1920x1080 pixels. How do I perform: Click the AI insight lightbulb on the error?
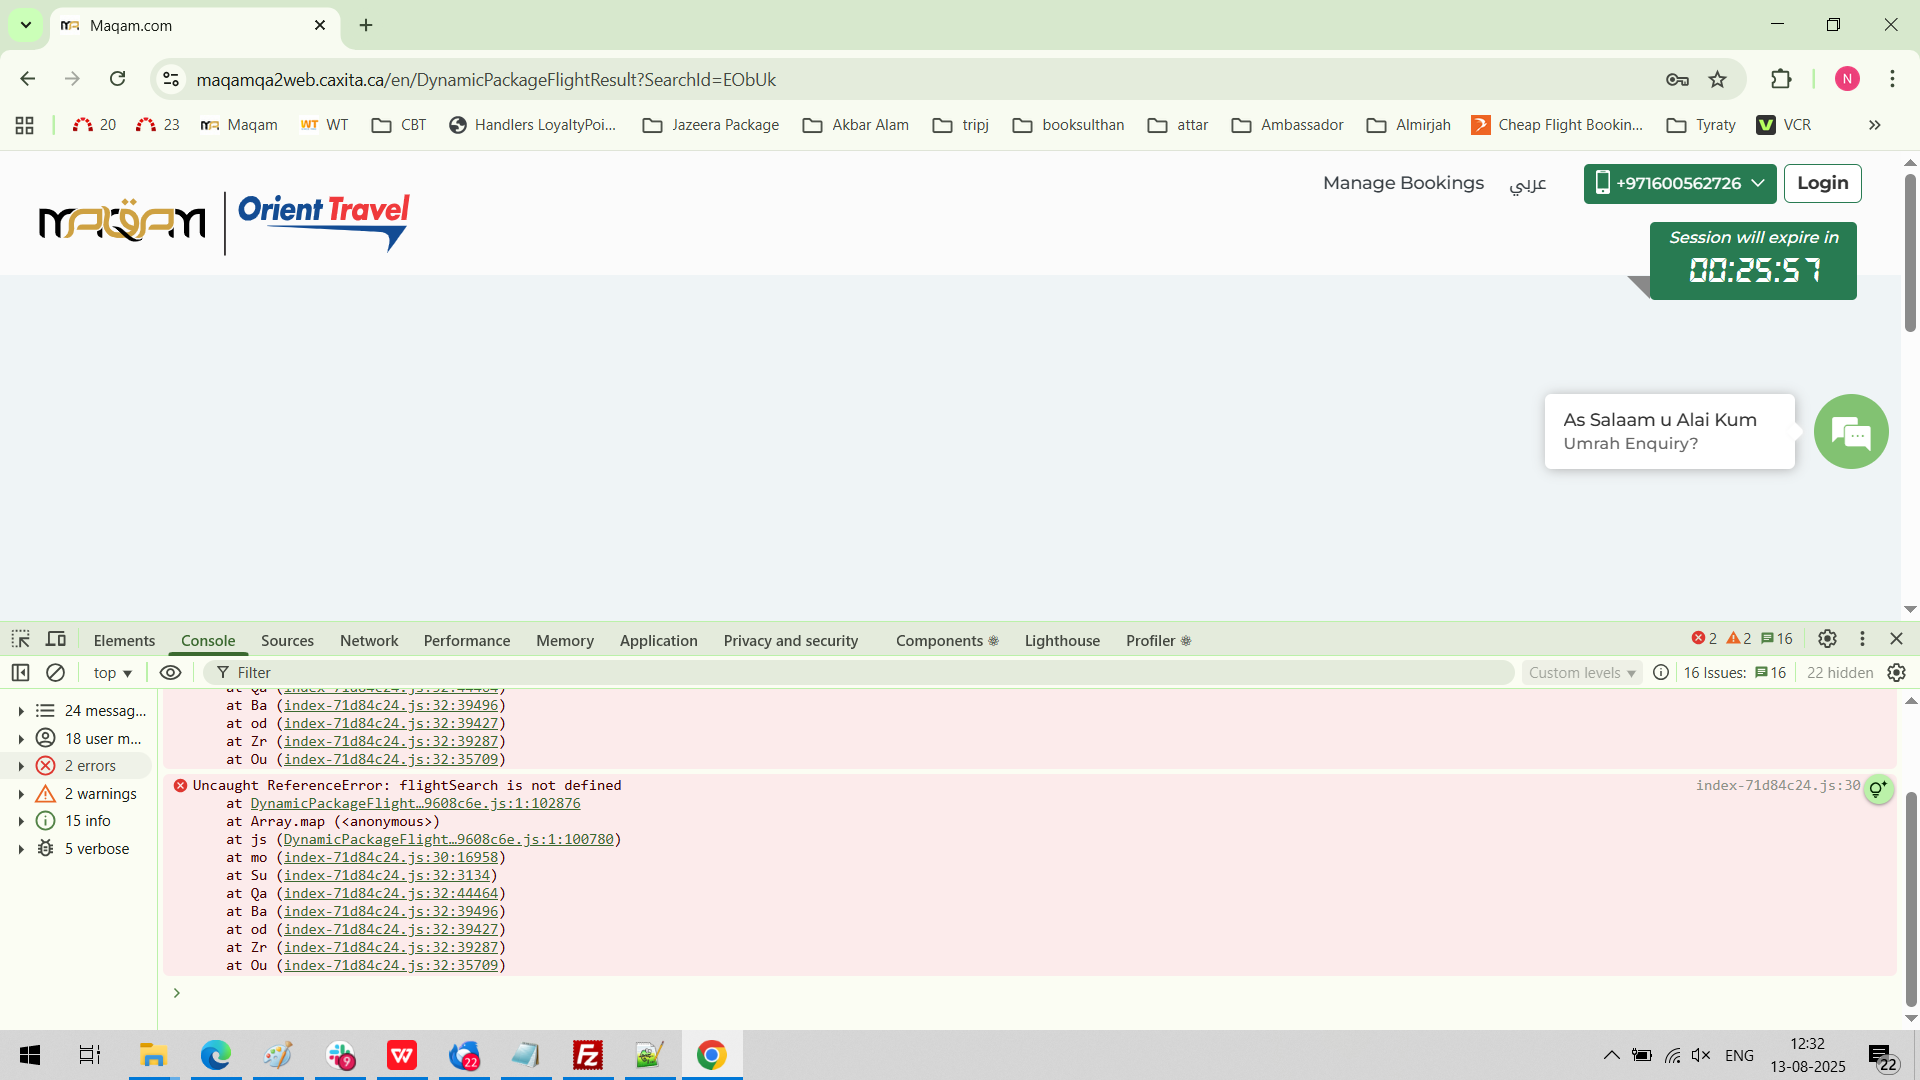pos(1878,789)
